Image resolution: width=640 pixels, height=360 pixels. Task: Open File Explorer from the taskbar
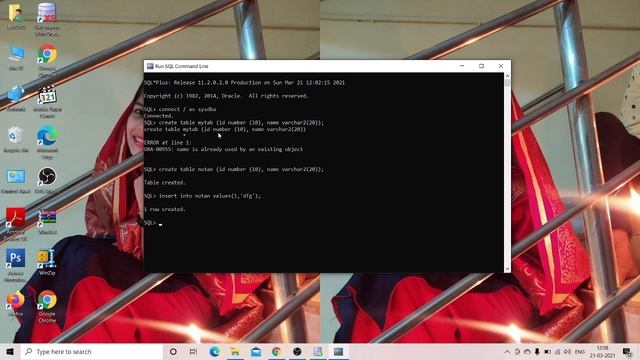(x=235, y=351)
